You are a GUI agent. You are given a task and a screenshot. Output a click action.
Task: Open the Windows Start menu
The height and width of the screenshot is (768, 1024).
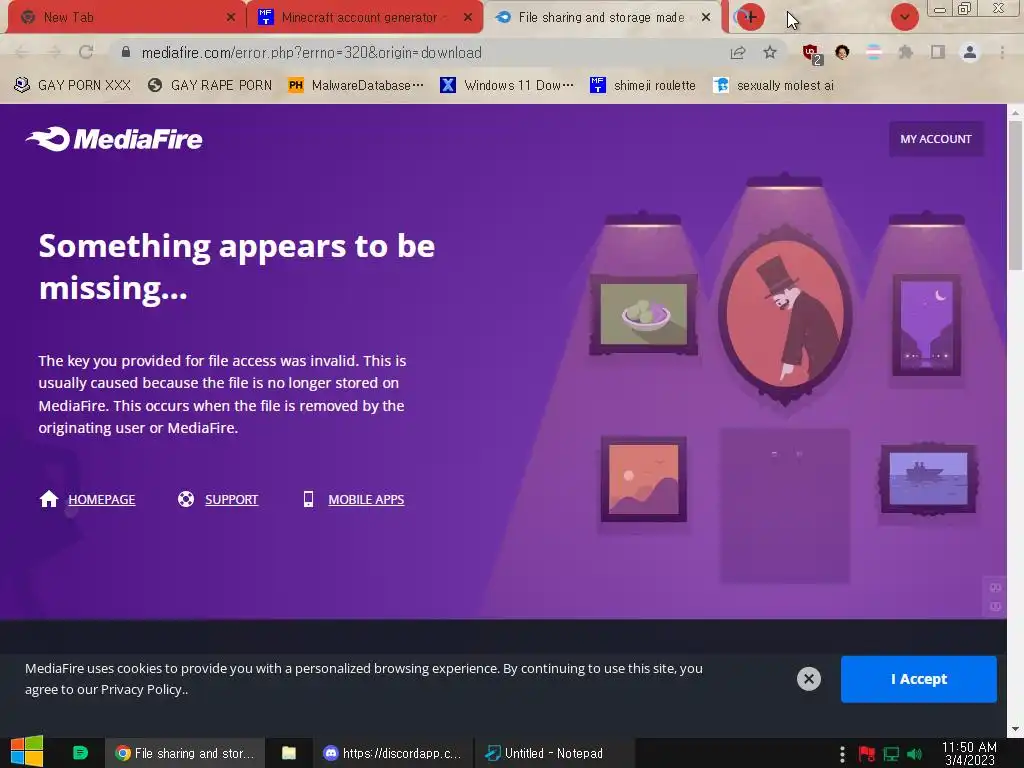pyautogui.click(x=27, y=752)
